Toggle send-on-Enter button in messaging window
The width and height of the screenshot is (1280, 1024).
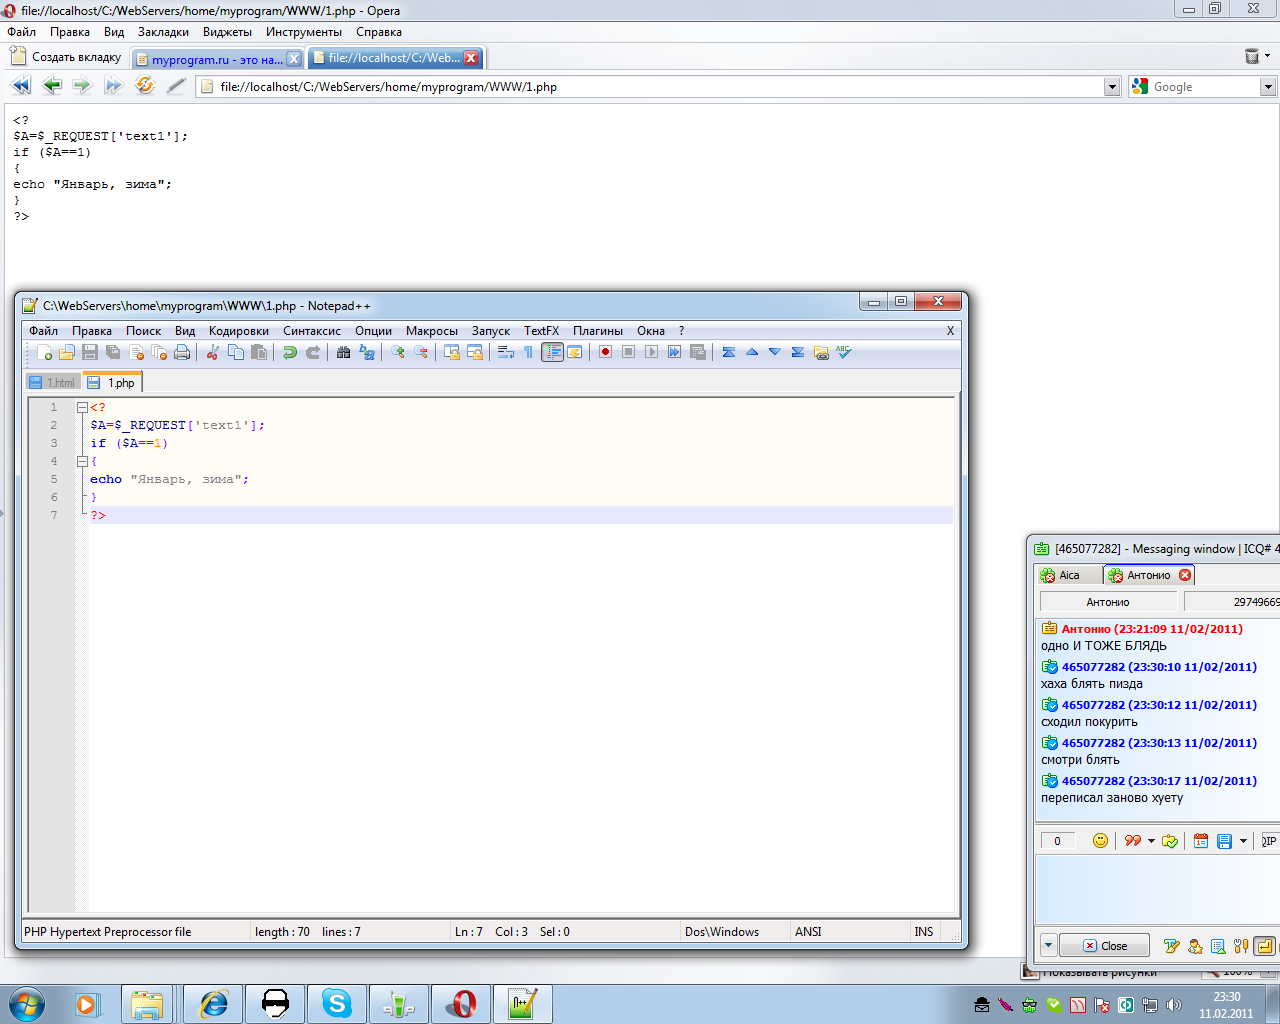click(x=1265, y=946)
